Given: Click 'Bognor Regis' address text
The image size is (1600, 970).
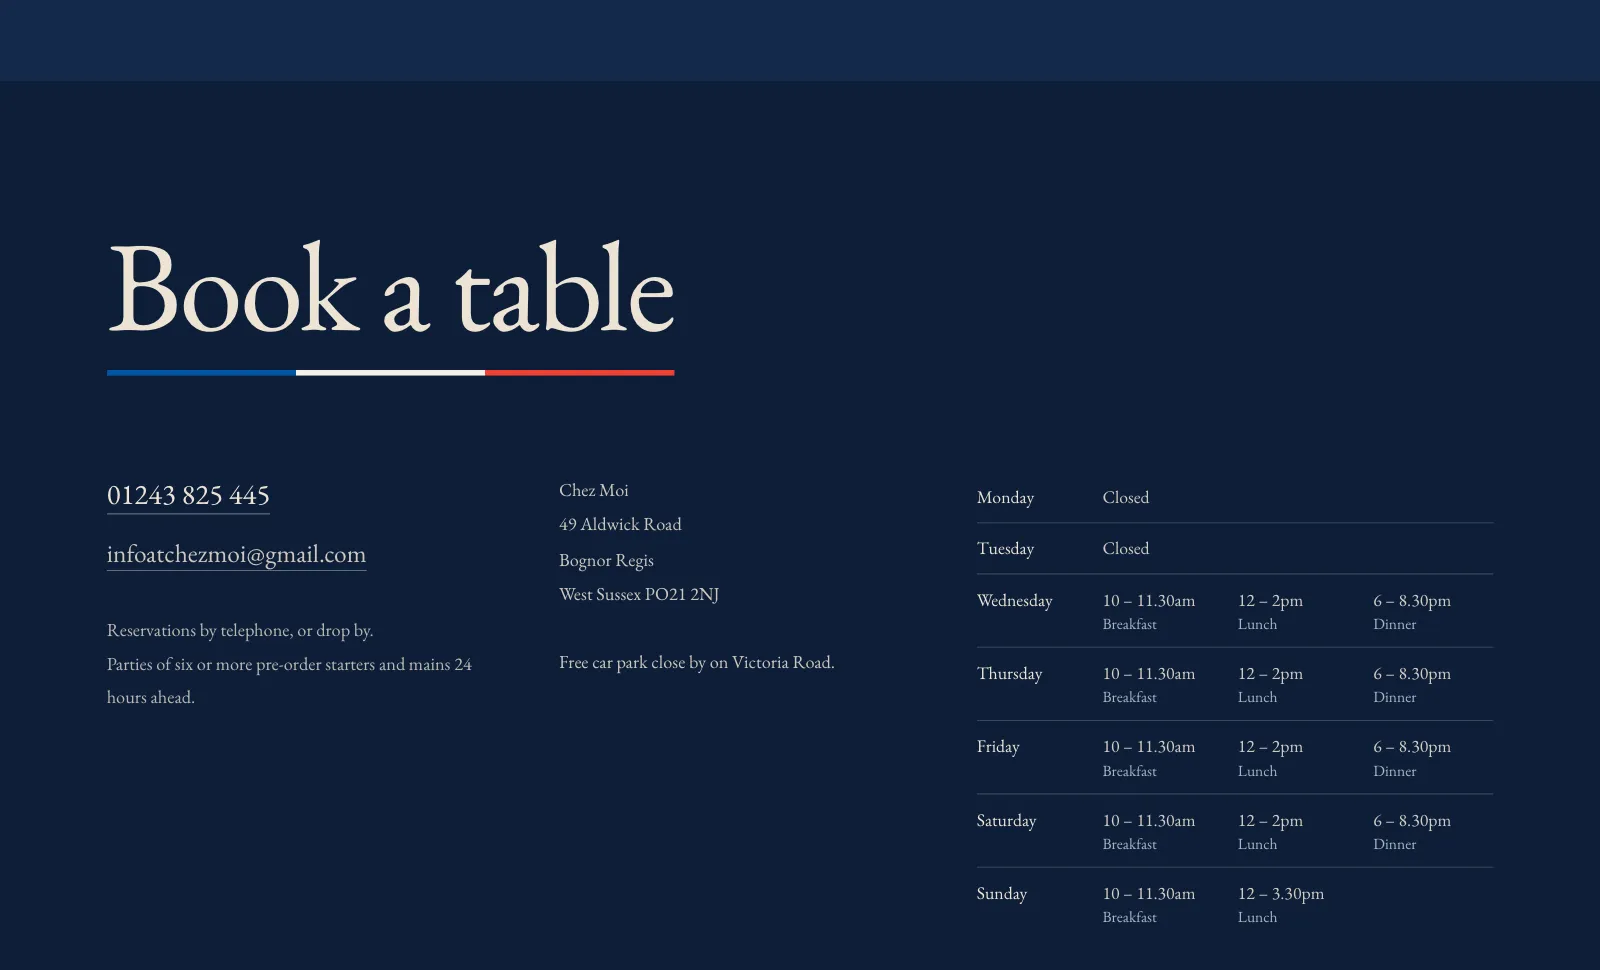Looking at the screenshot, I should pos(606,560).
